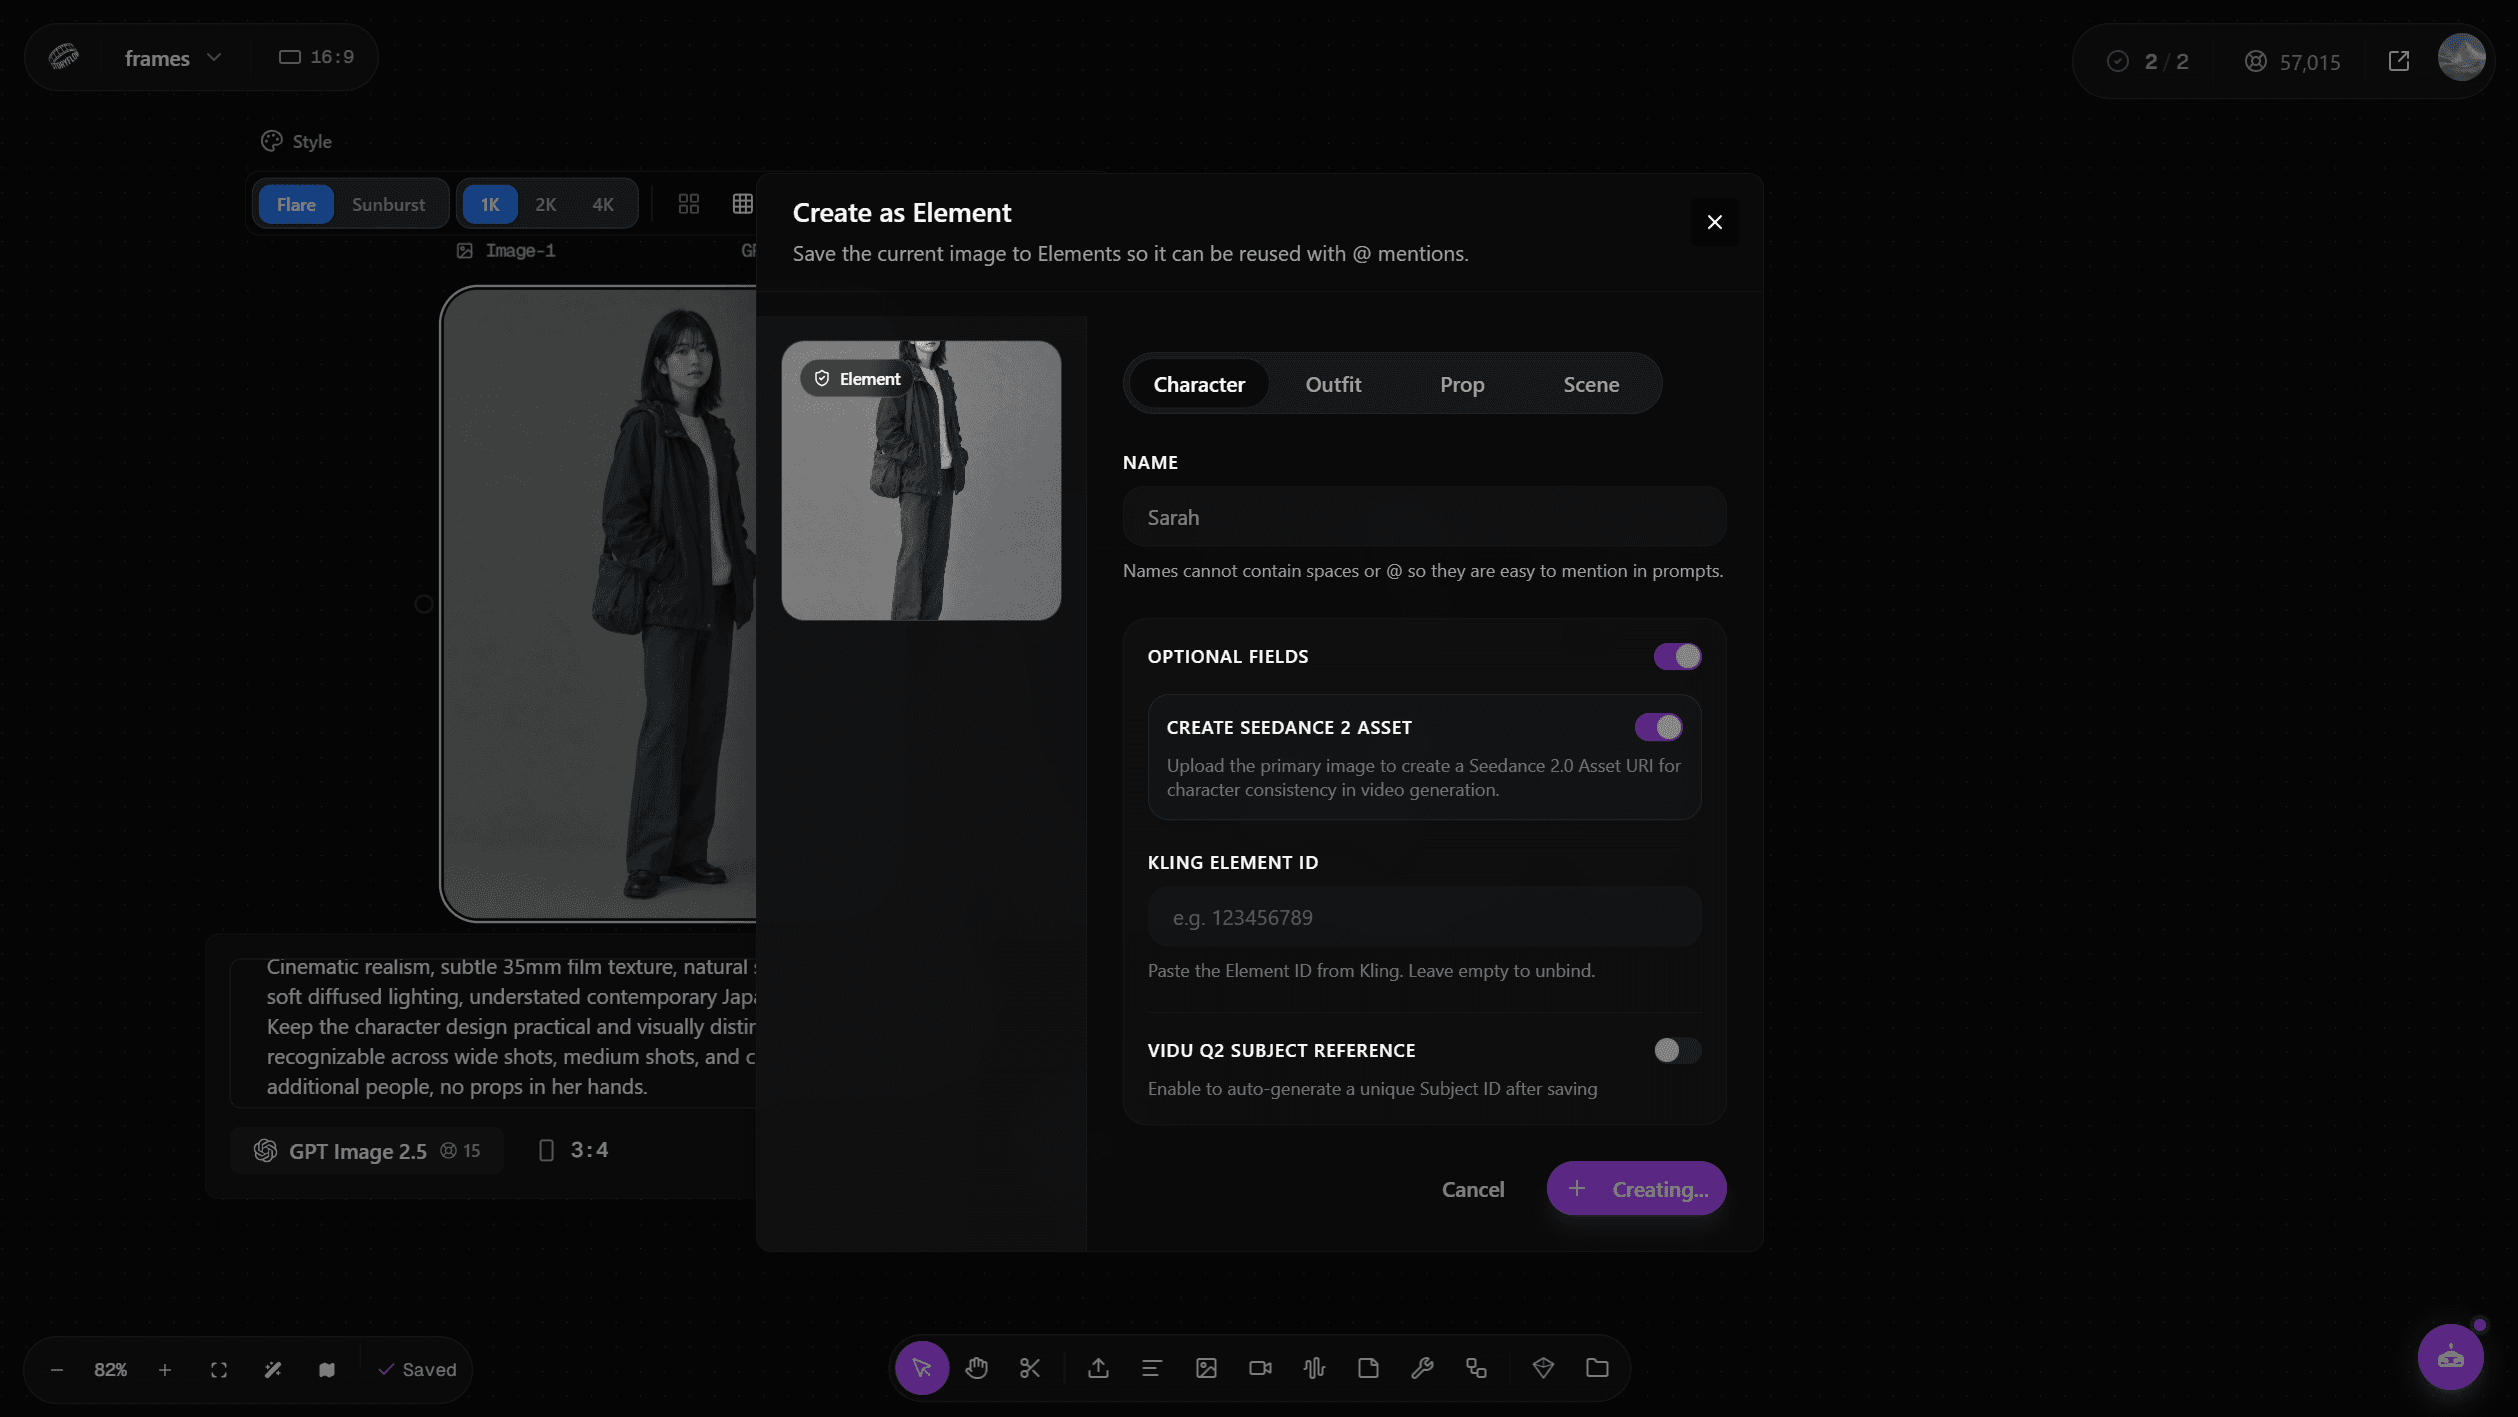Cancel the Create as Element dialog
Image resolution: width=2518 pixels, height=1417 pixels.
point(1472,1189)
